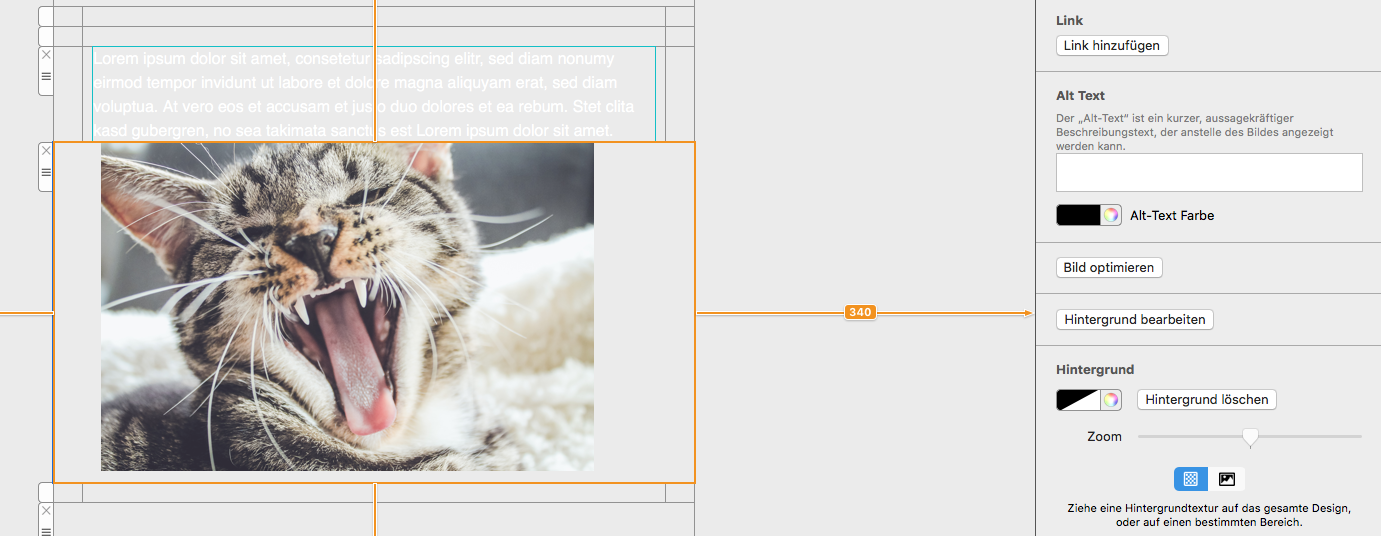Click the Link section heading

[1070, 21]
